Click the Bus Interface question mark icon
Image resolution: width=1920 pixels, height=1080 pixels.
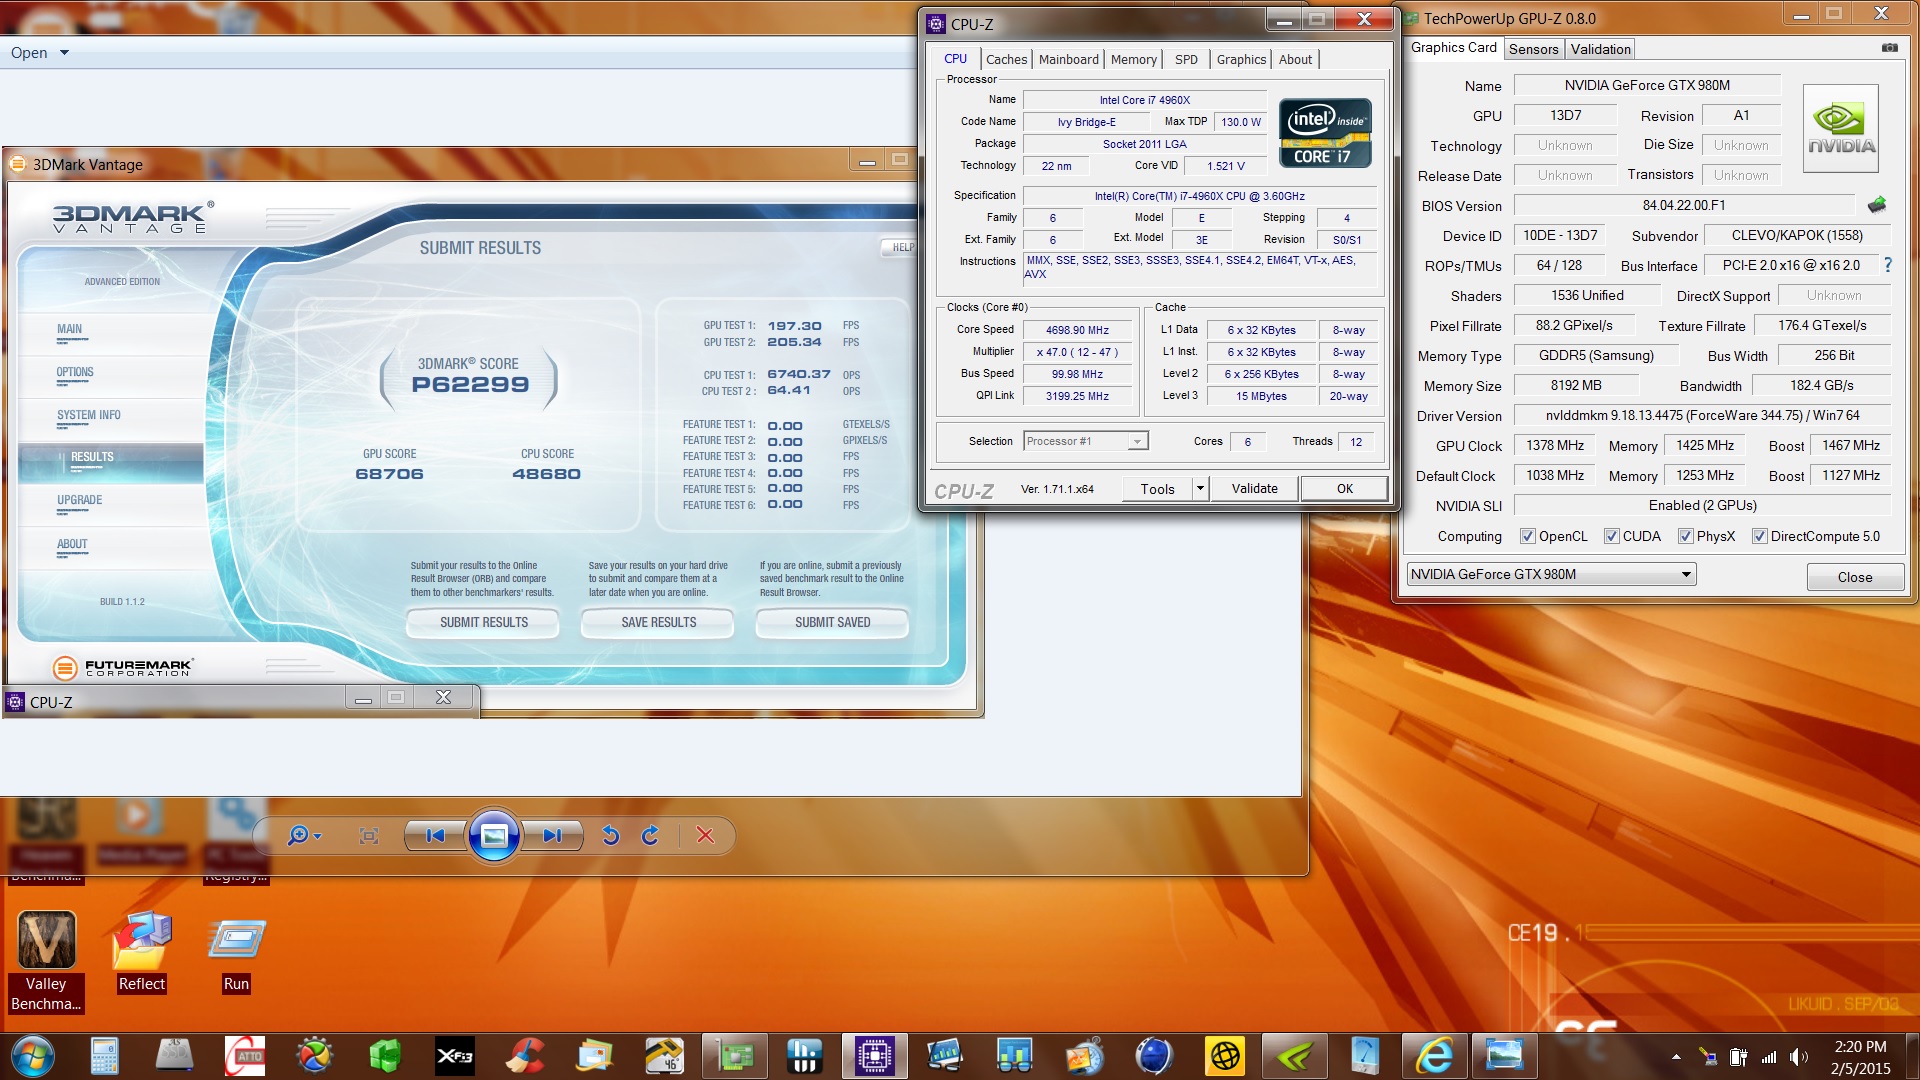click(x=1888, y=265)
